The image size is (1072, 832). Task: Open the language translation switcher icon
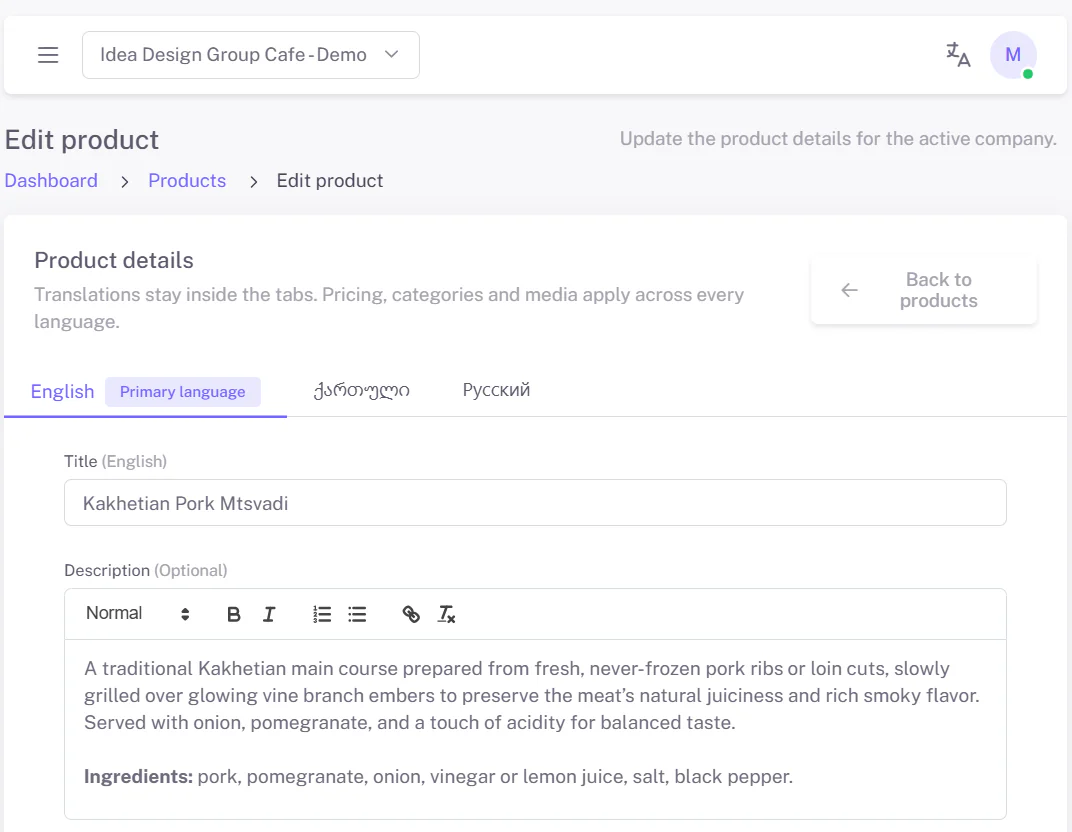[x=958, y=55]
